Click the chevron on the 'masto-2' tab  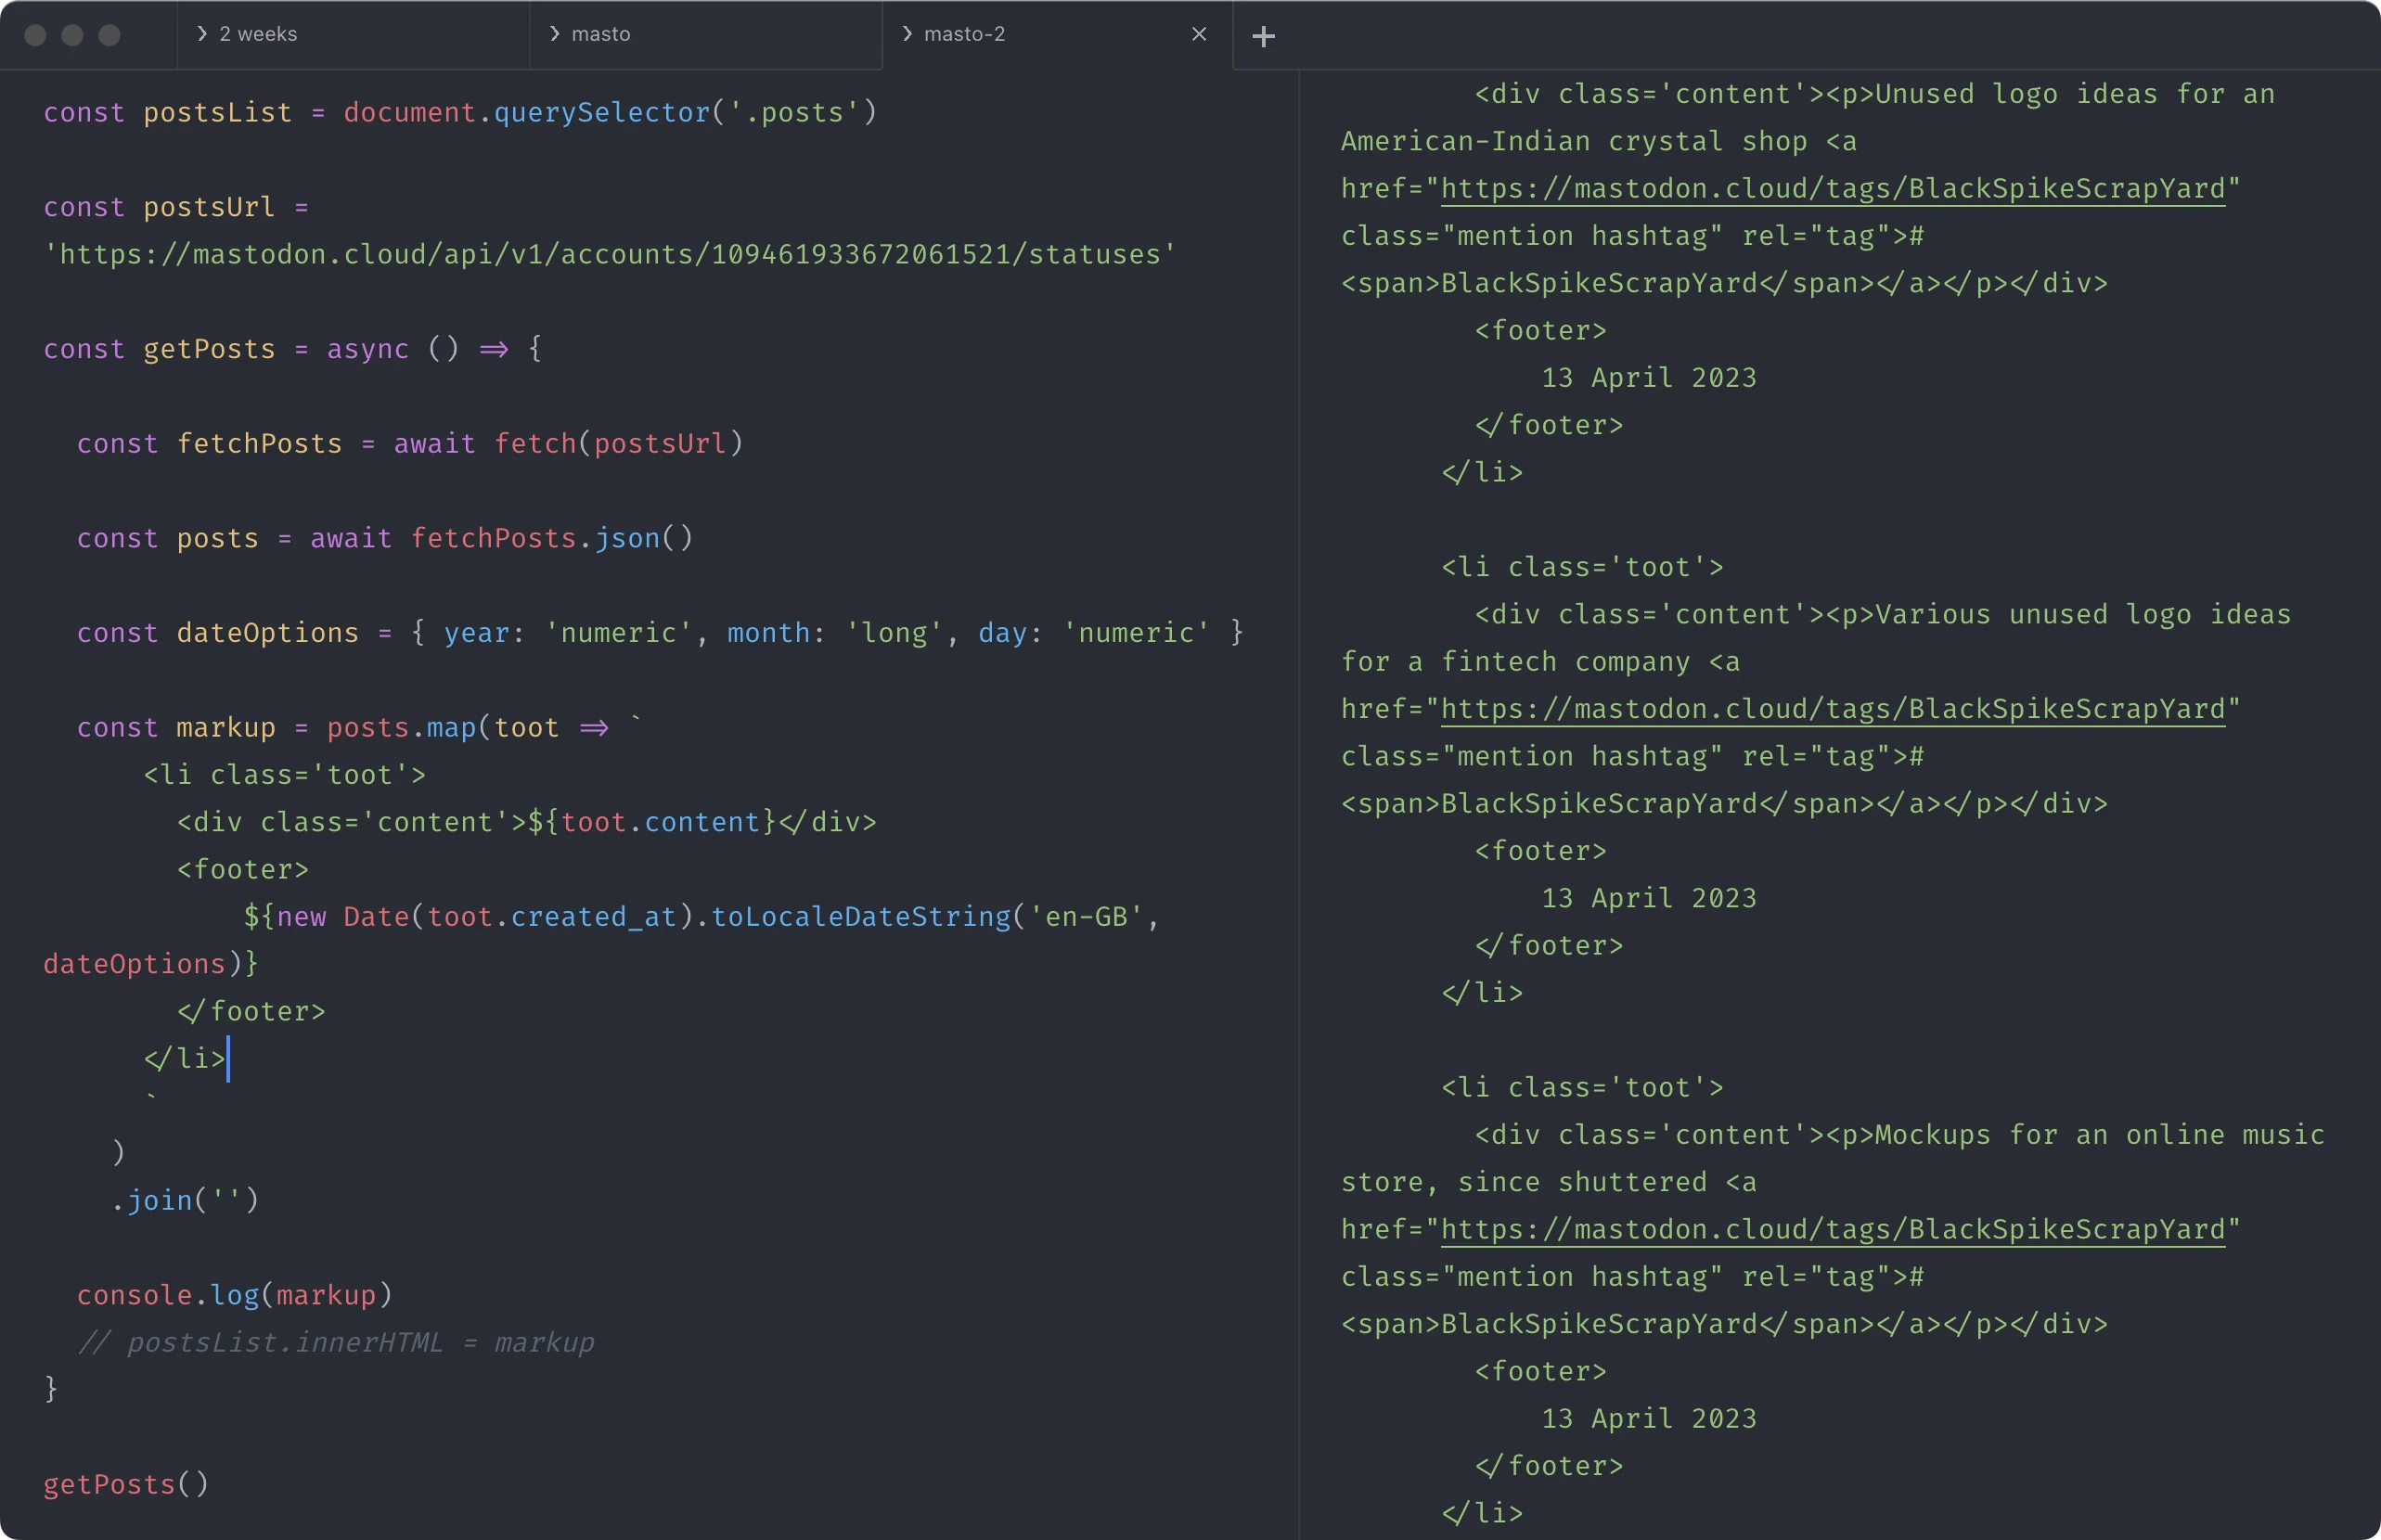point(907,34)
